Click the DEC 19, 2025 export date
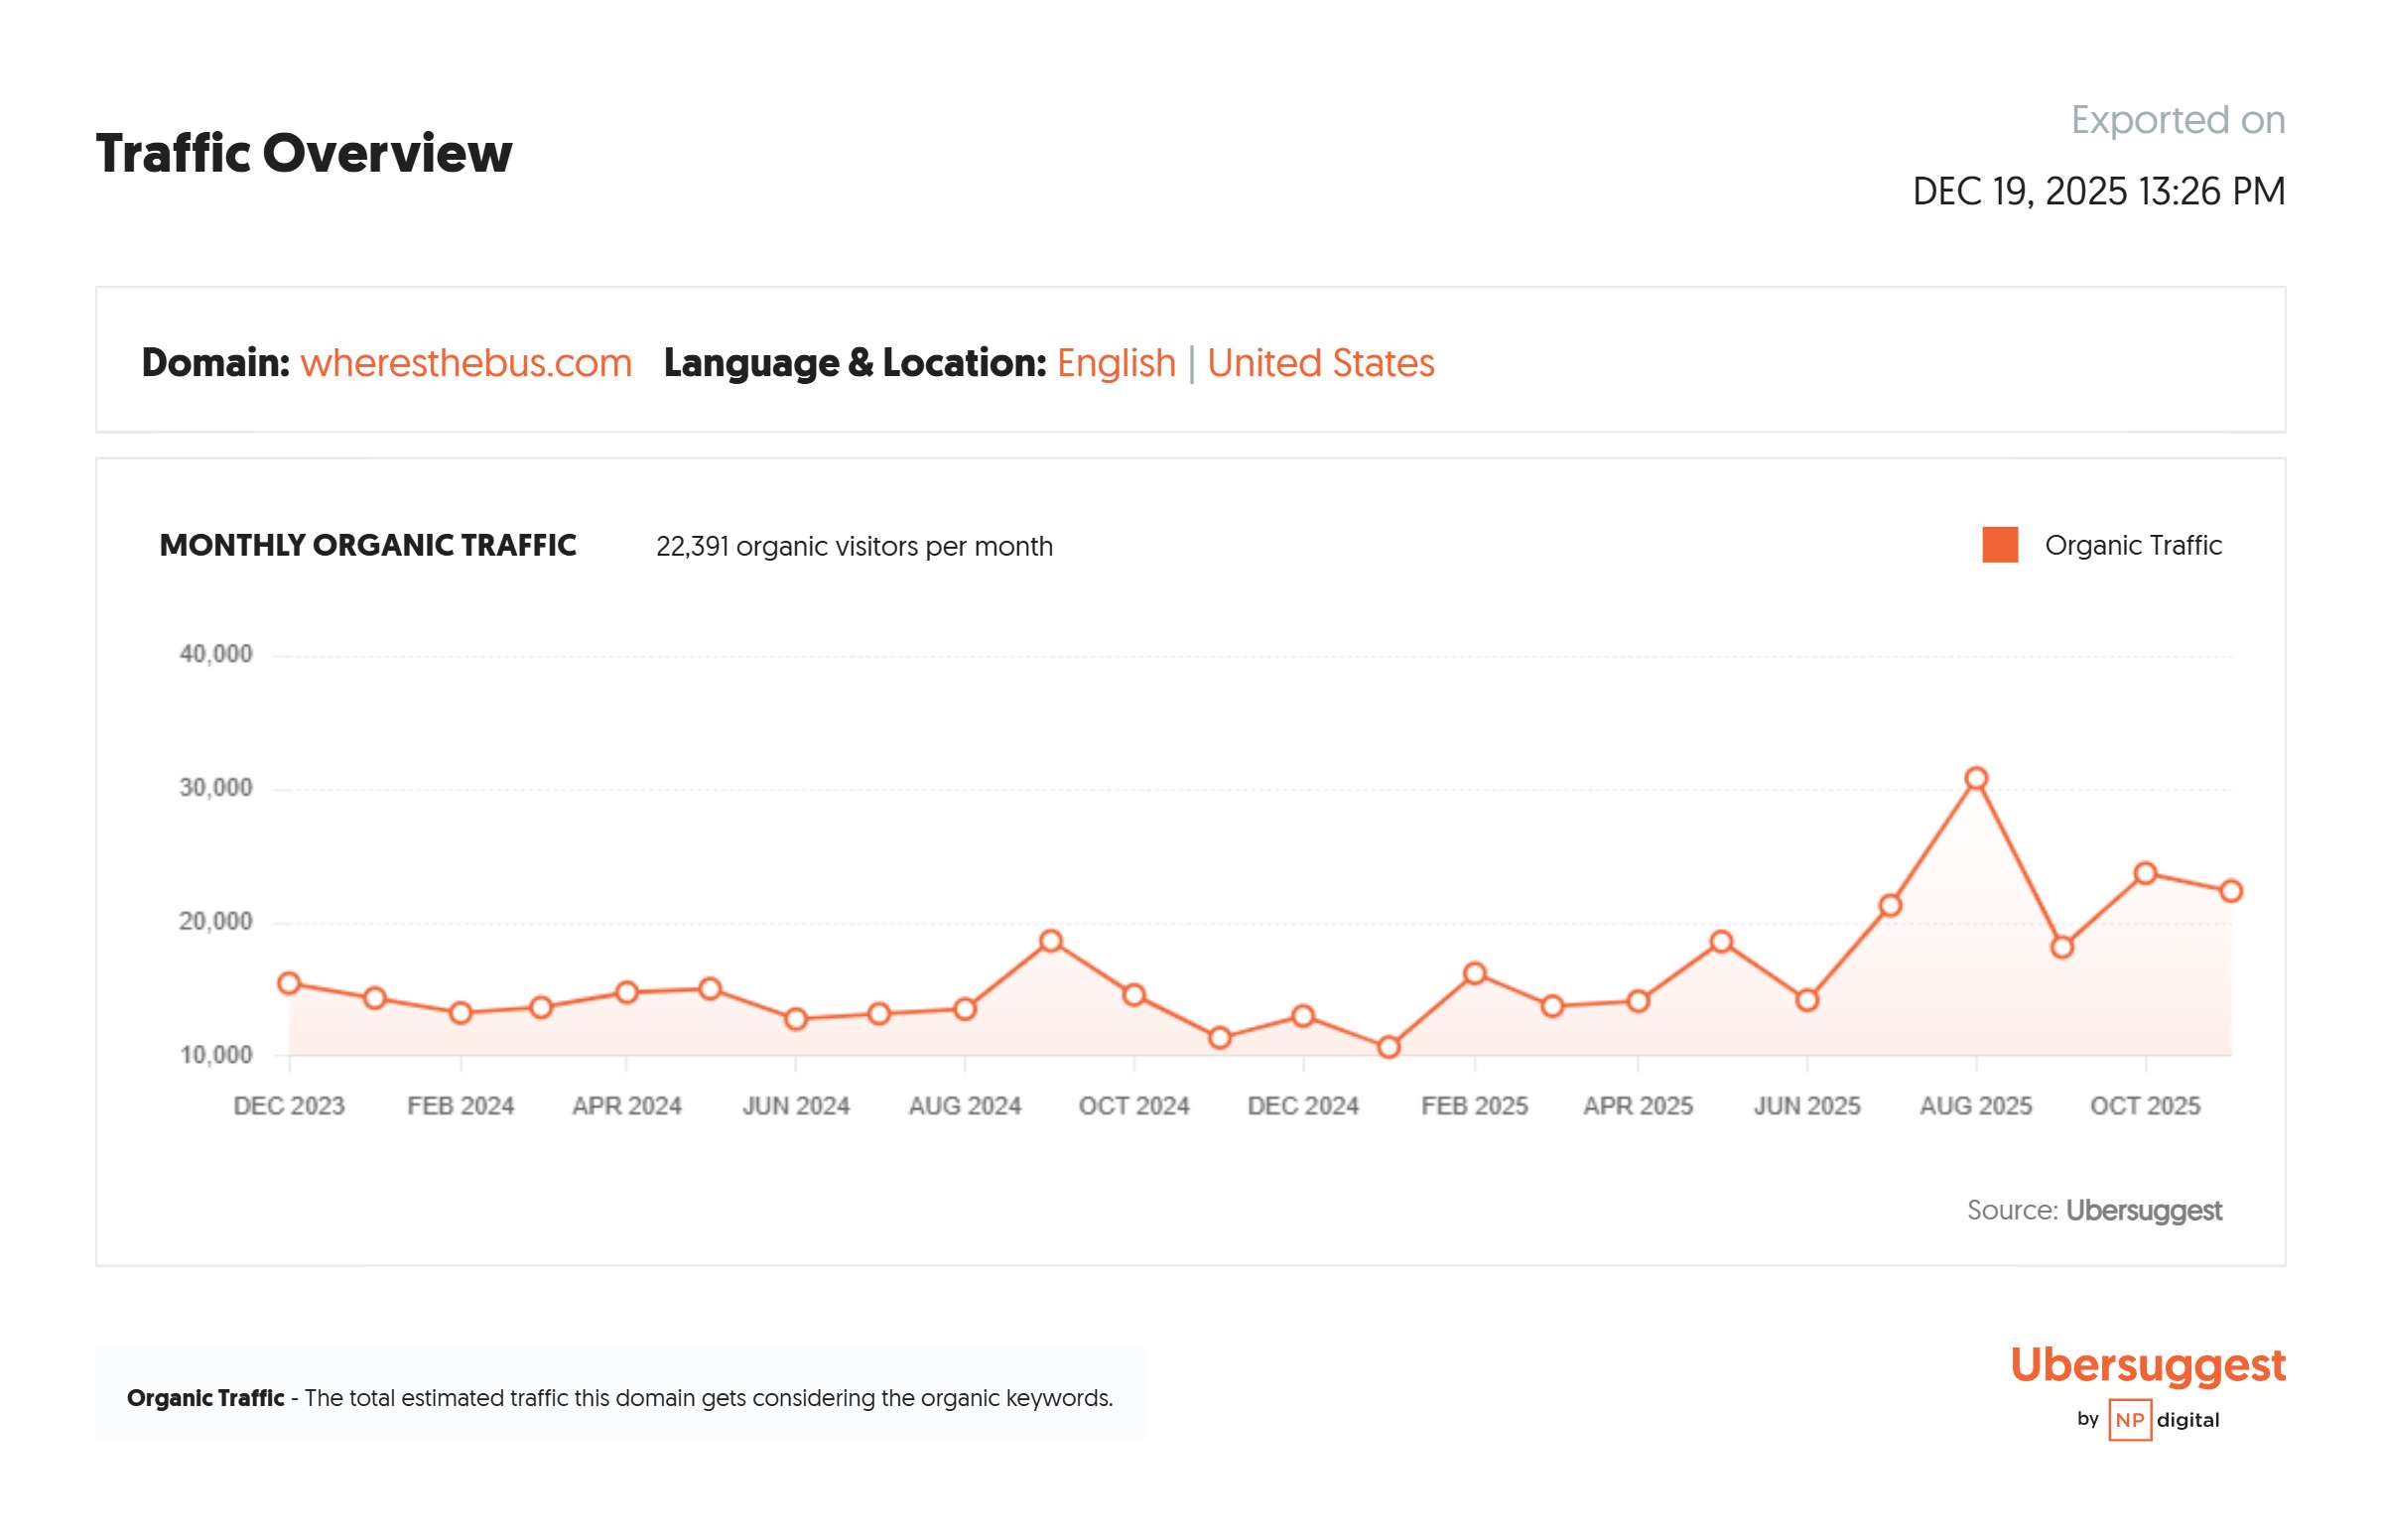This screenshot has width=2382, height=1540. point(2097,191)
